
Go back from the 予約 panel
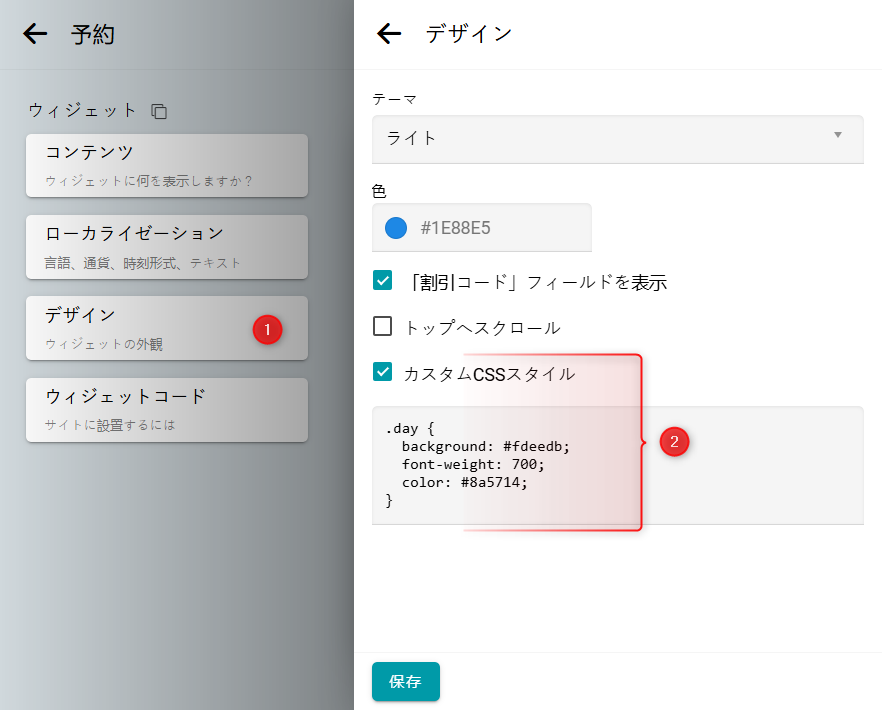(x=35, y=34)
